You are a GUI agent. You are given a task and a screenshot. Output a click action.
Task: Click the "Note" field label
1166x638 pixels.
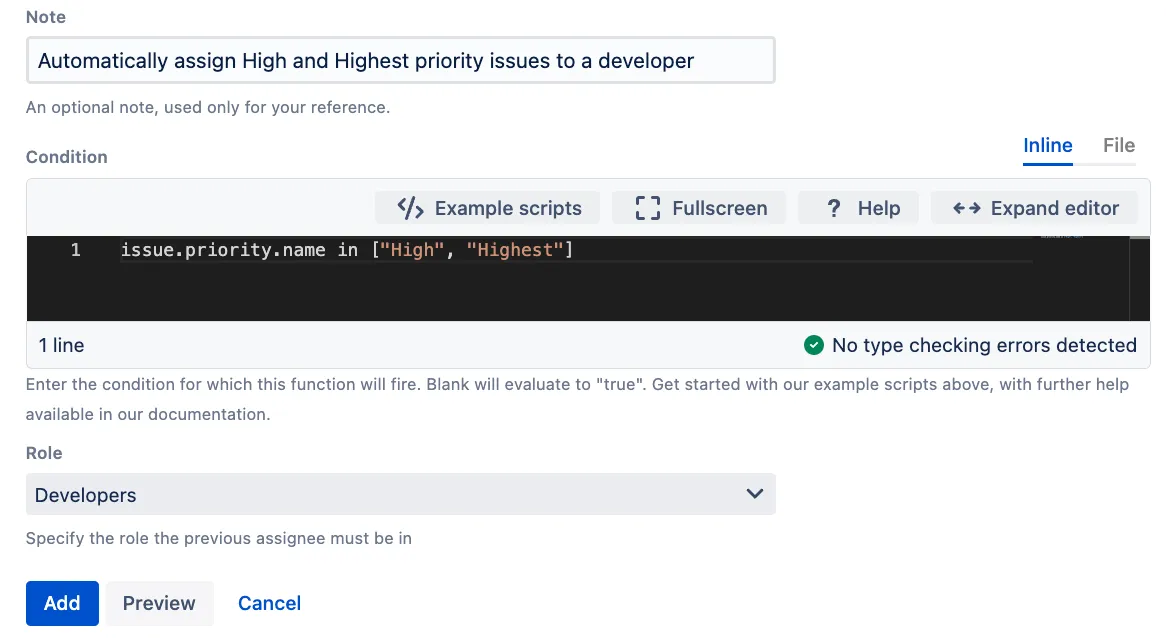(x=46, y=17)
